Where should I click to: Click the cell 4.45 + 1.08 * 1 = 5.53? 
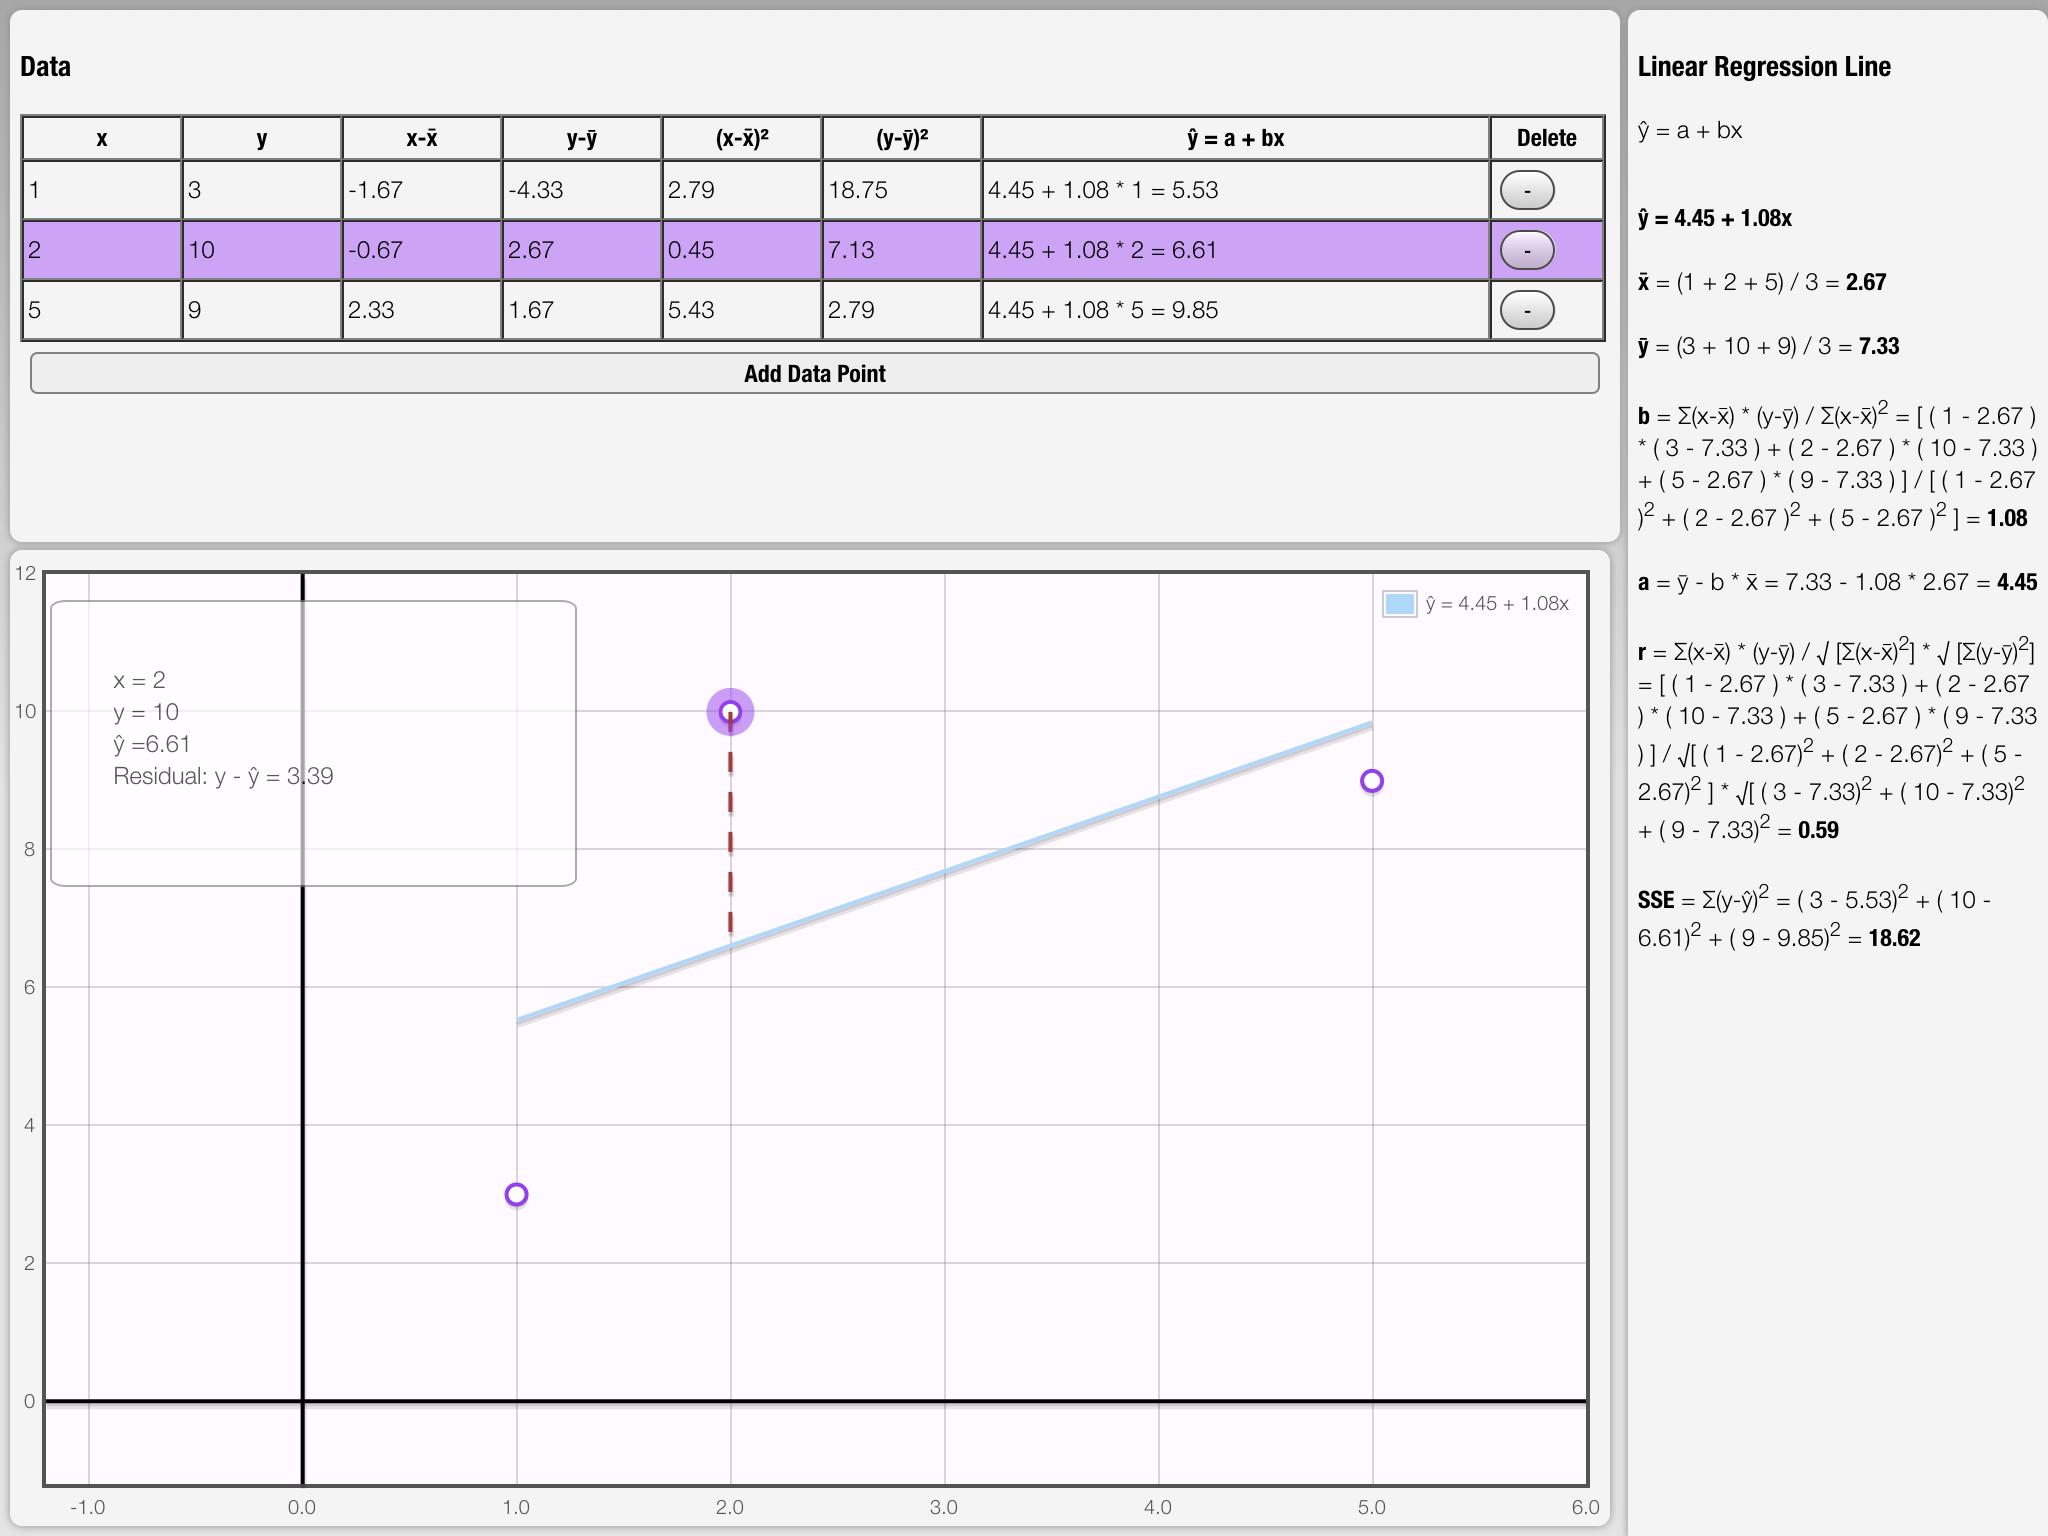click(x=1236, y=190)
